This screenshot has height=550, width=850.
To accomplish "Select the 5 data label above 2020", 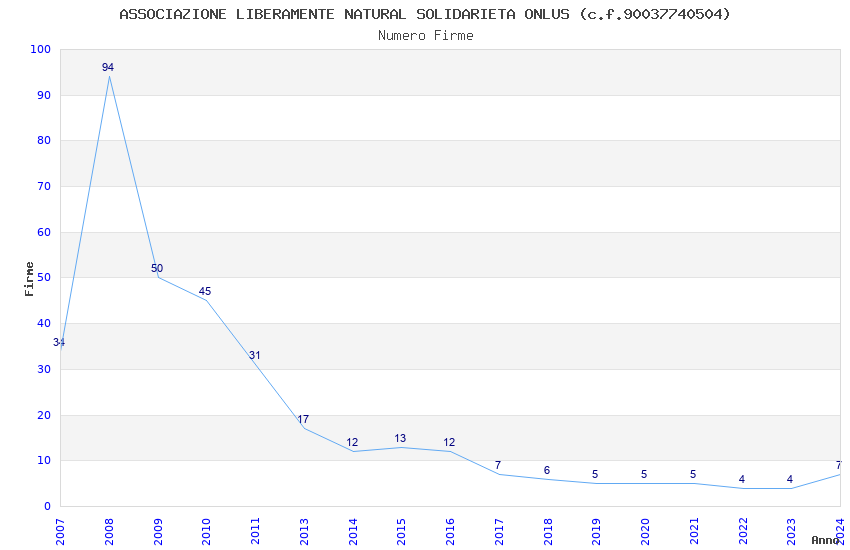I will tap(643, 474).
